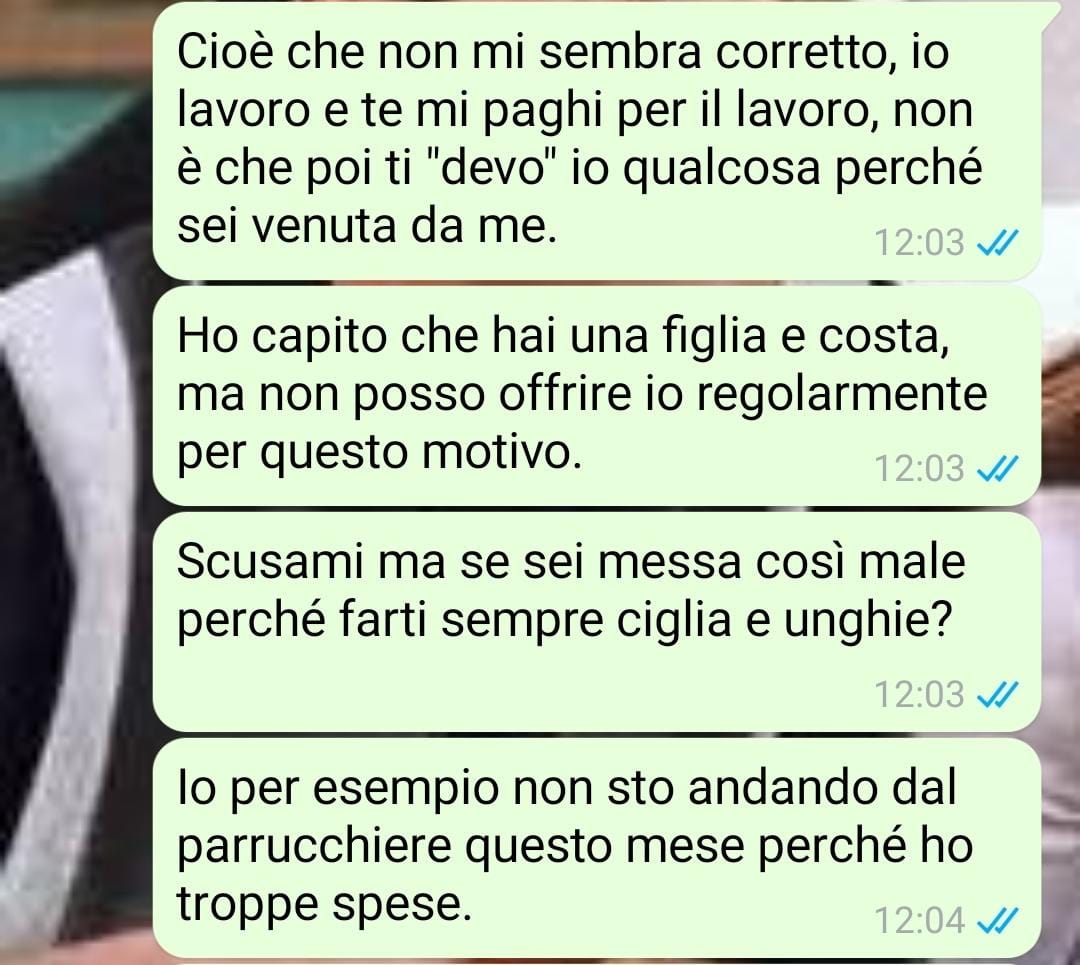Tap the double check at 12:04 message

click(x=998, y=920)
